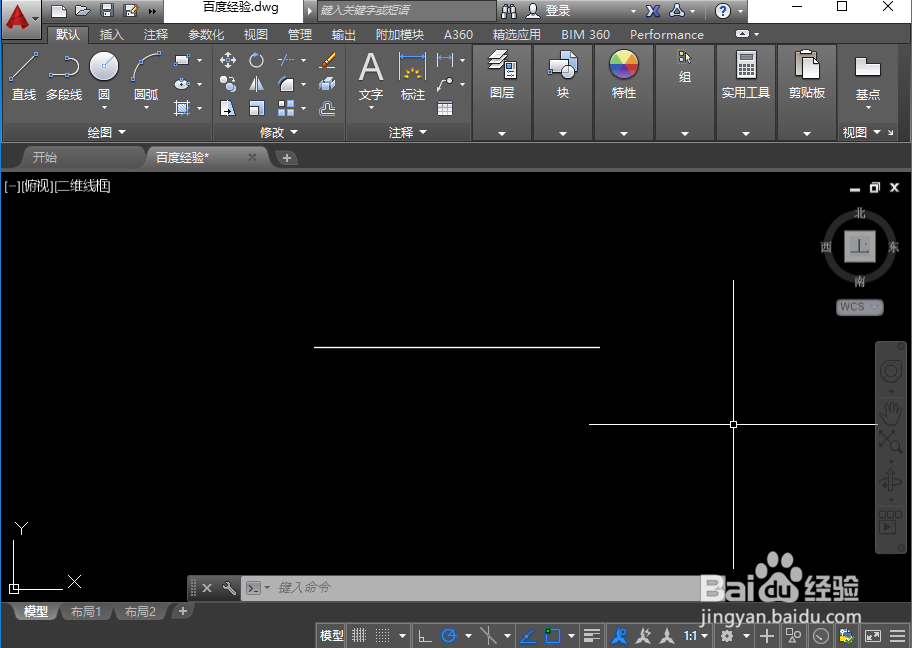
Task: Switch to the Insert (插入) ribbon tab
Action: click(111, 34)
